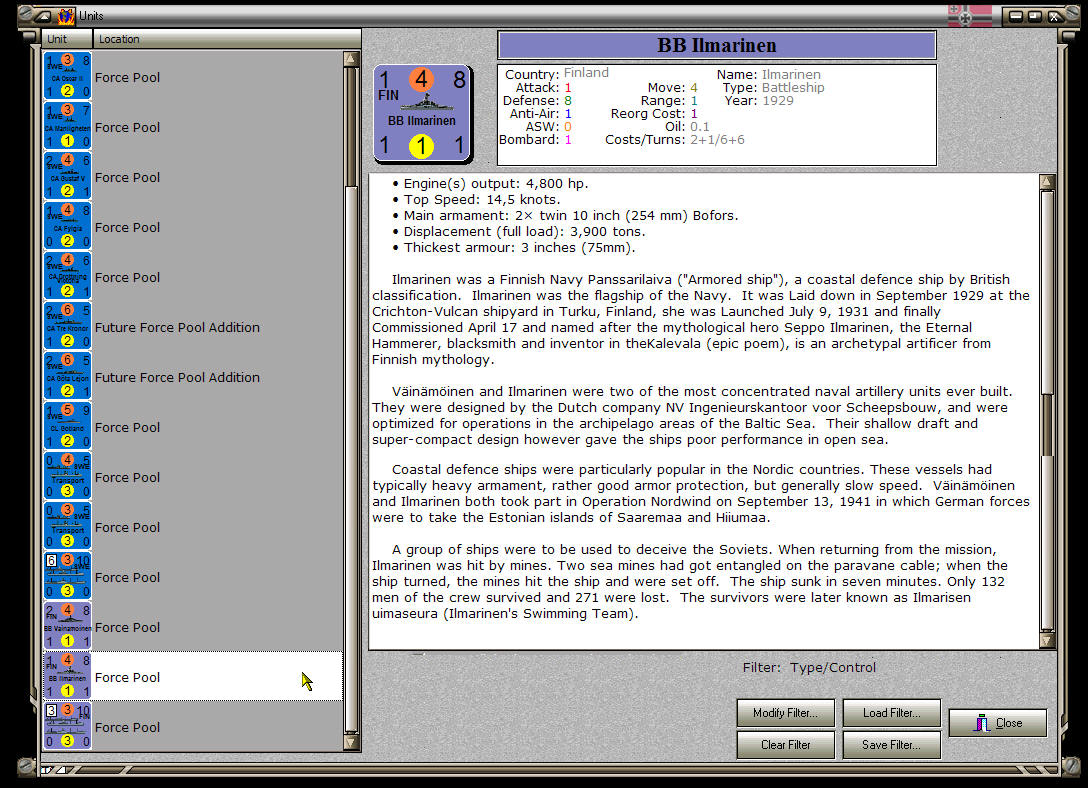Click the Units window title icon
This screenshot has width=1088, height=788.
(x=66, y=15)
